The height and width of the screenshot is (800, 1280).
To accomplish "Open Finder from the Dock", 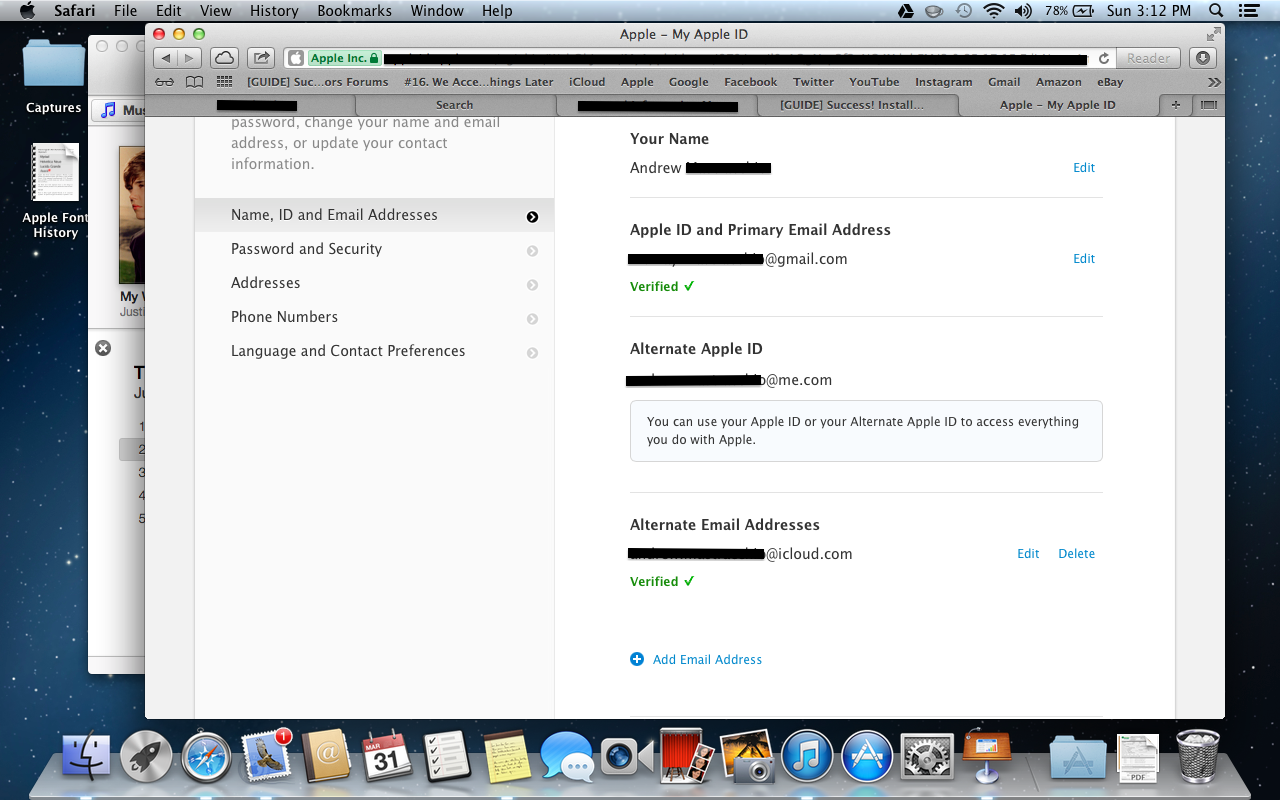I will pos(86,757).
